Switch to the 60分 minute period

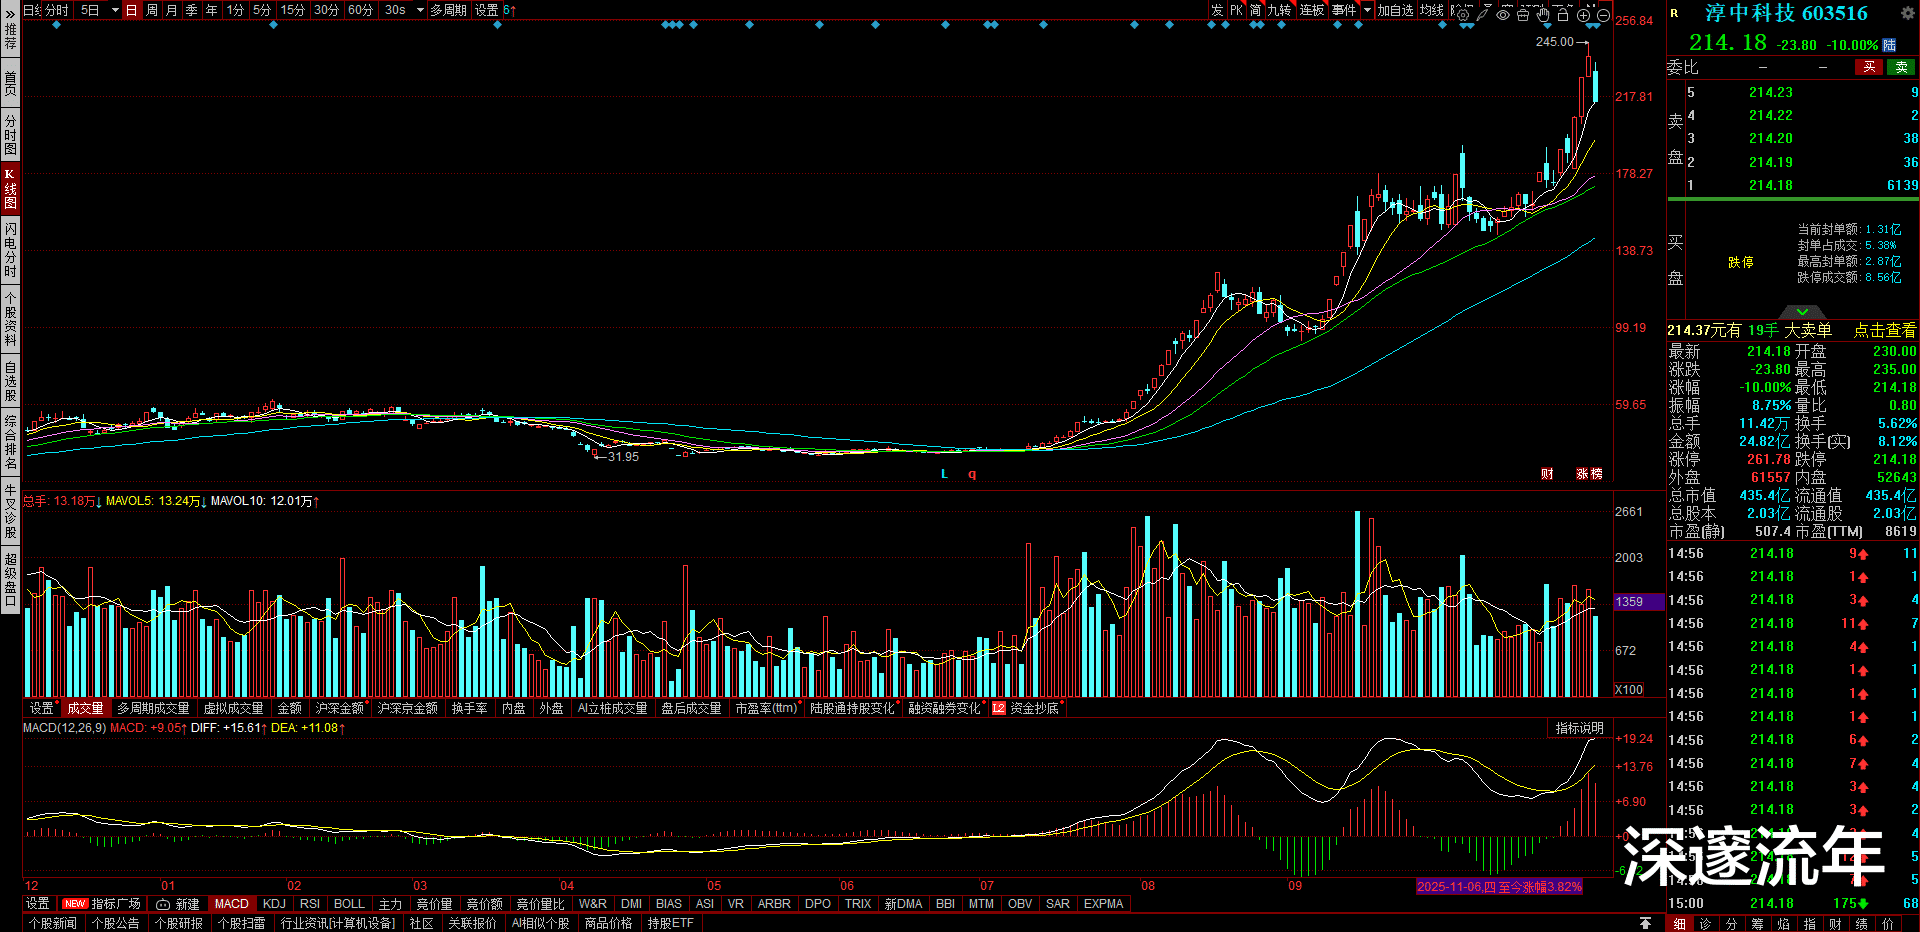click(x=361, y=10)
